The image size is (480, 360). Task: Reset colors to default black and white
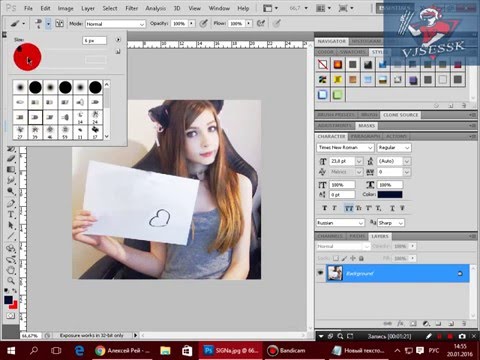[6, 291]
